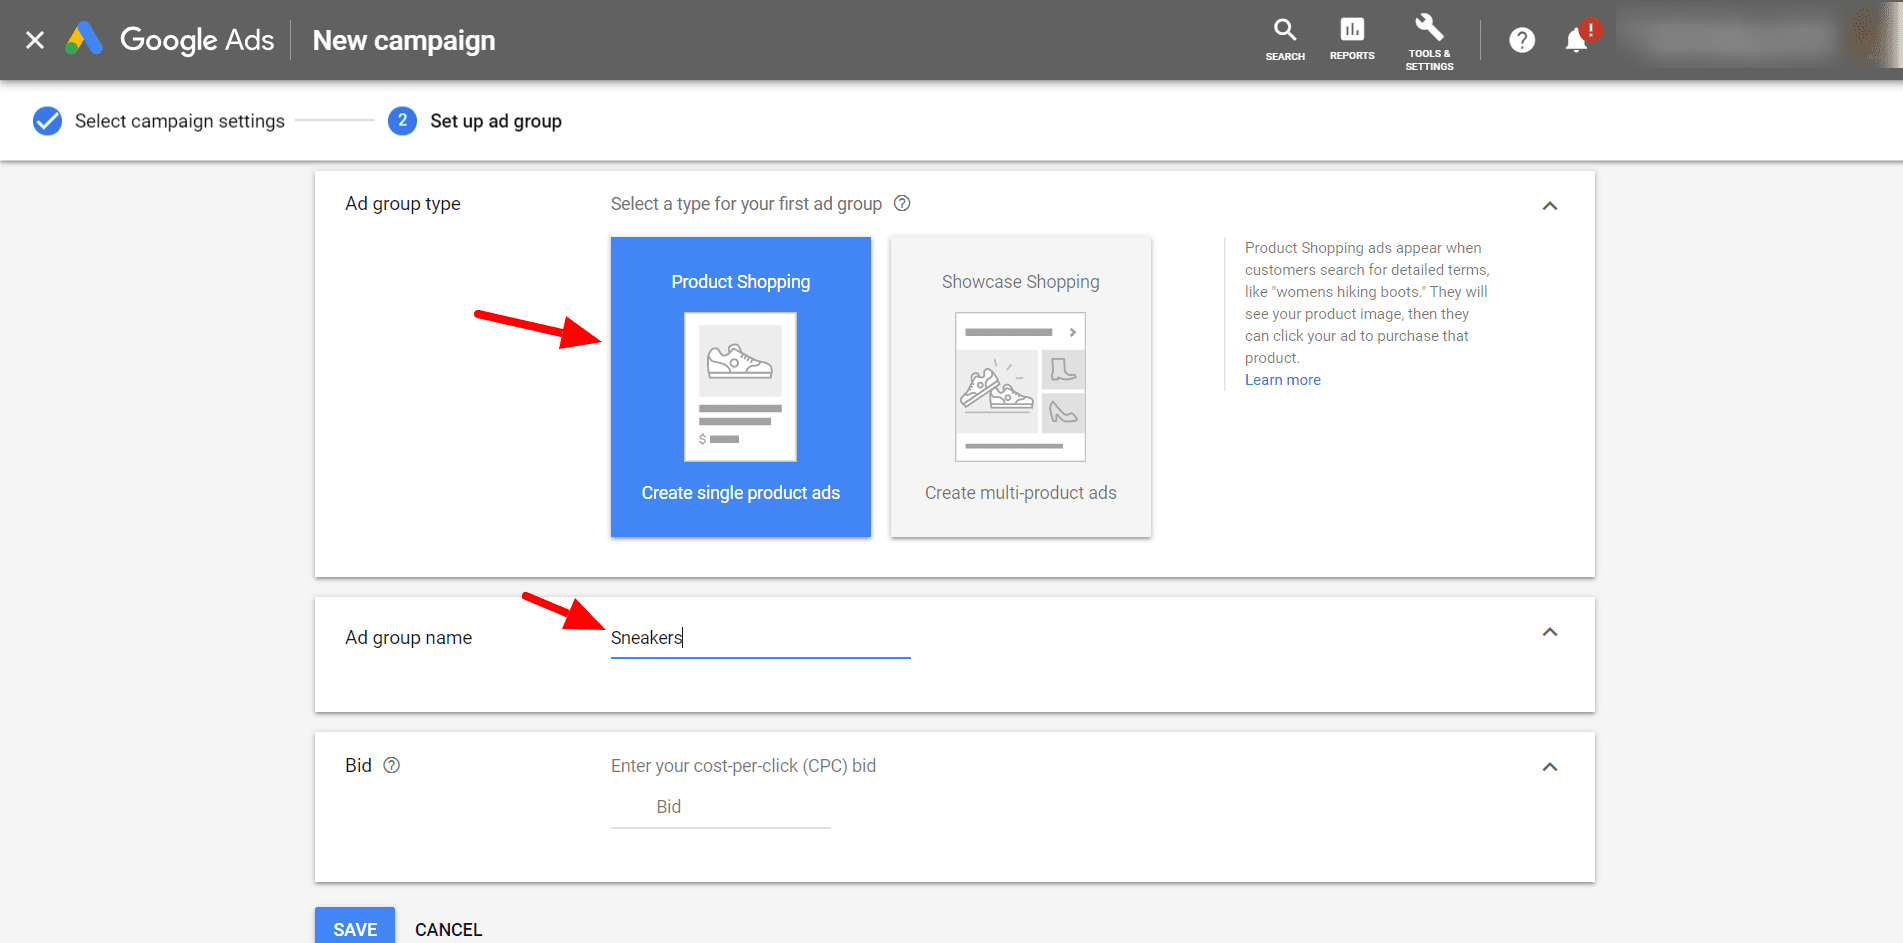1903x943 pixels.
Task: Collapse the Ad group name section
Action: pos(1550,632)
